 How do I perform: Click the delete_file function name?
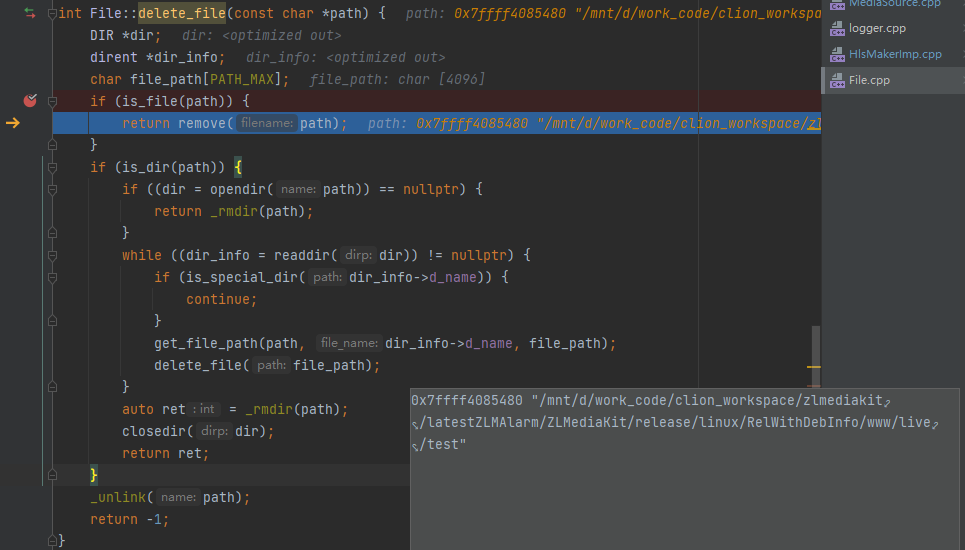tap(182, 14)
